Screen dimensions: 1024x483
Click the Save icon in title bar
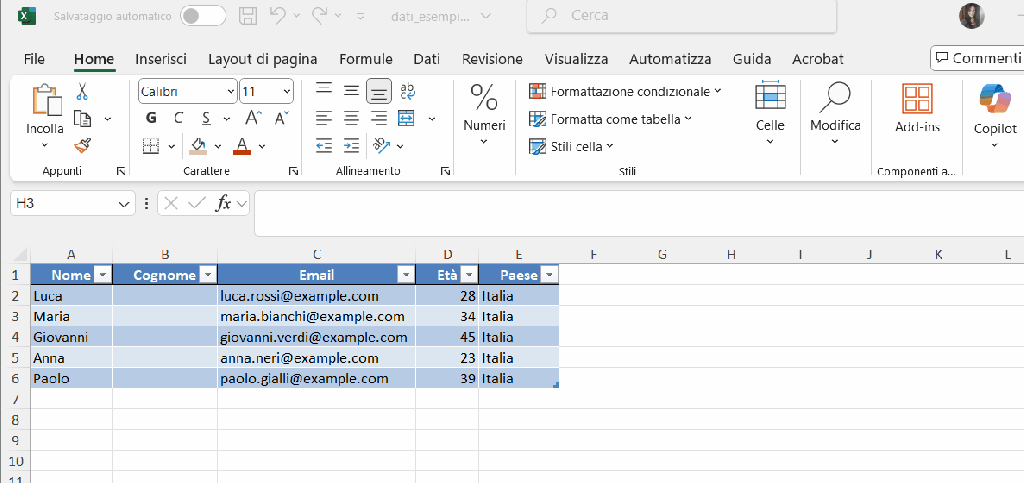pos(248,17)
